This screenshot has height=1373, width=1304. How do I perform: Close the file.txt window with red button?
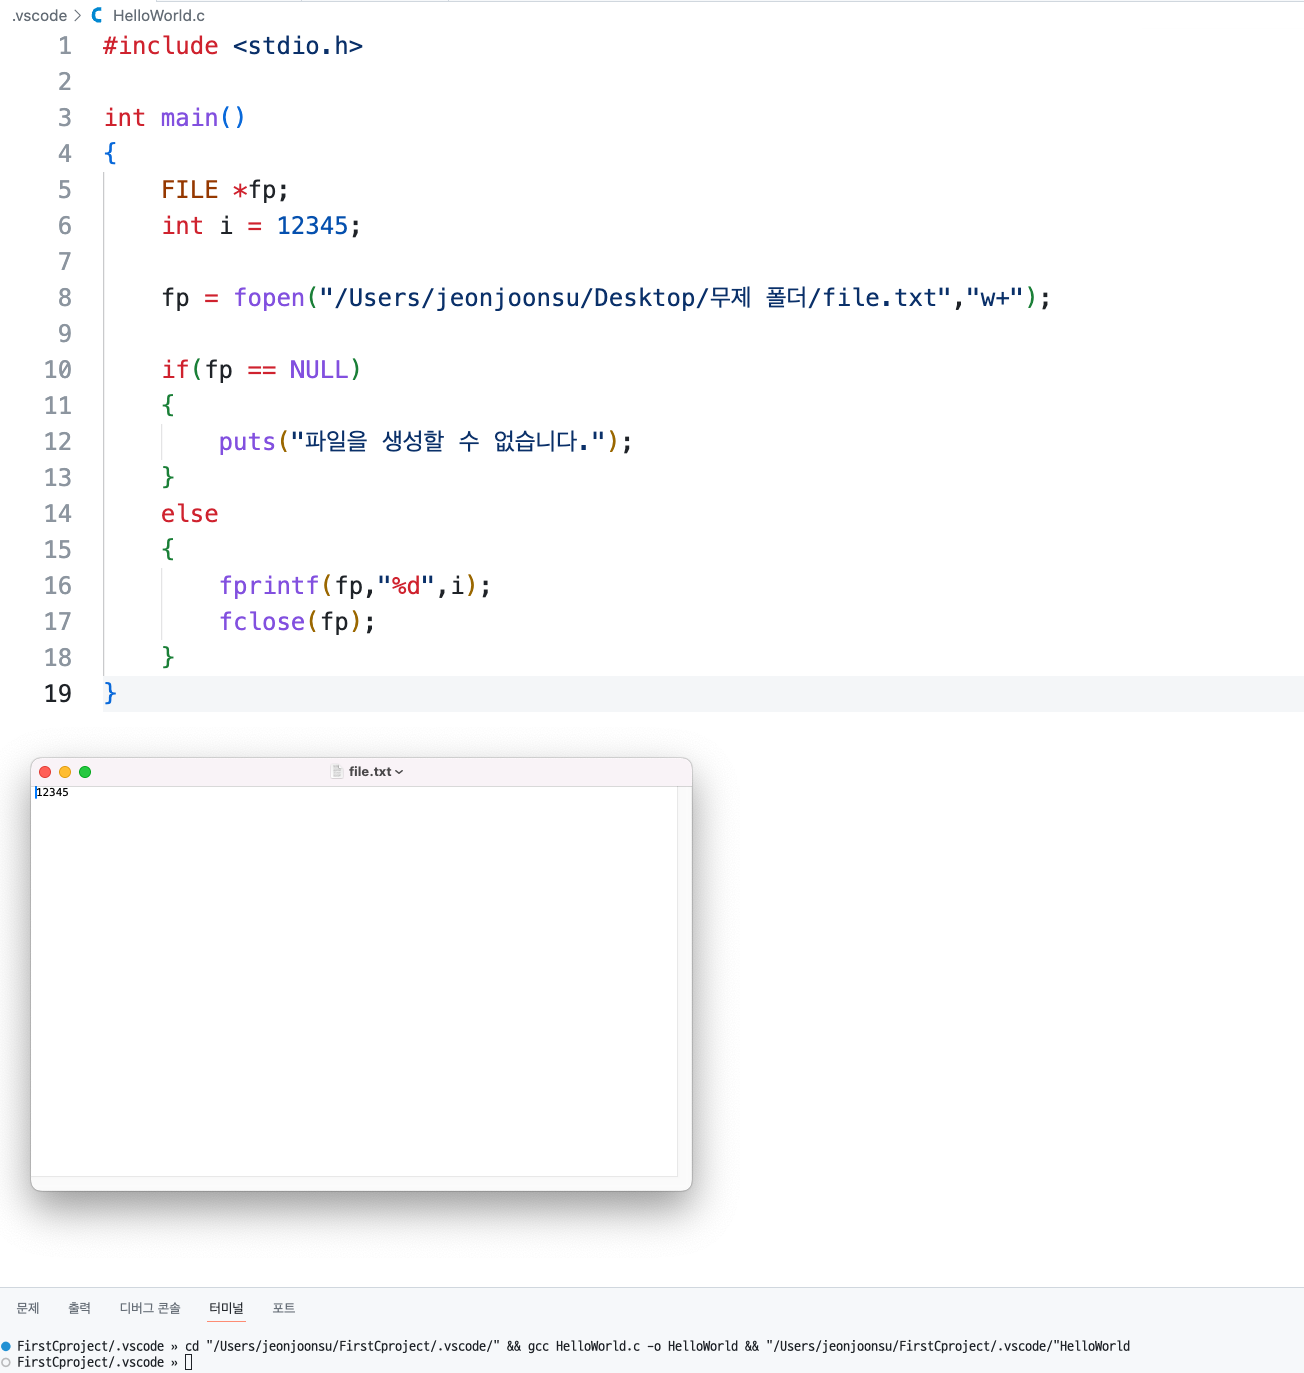45,772
